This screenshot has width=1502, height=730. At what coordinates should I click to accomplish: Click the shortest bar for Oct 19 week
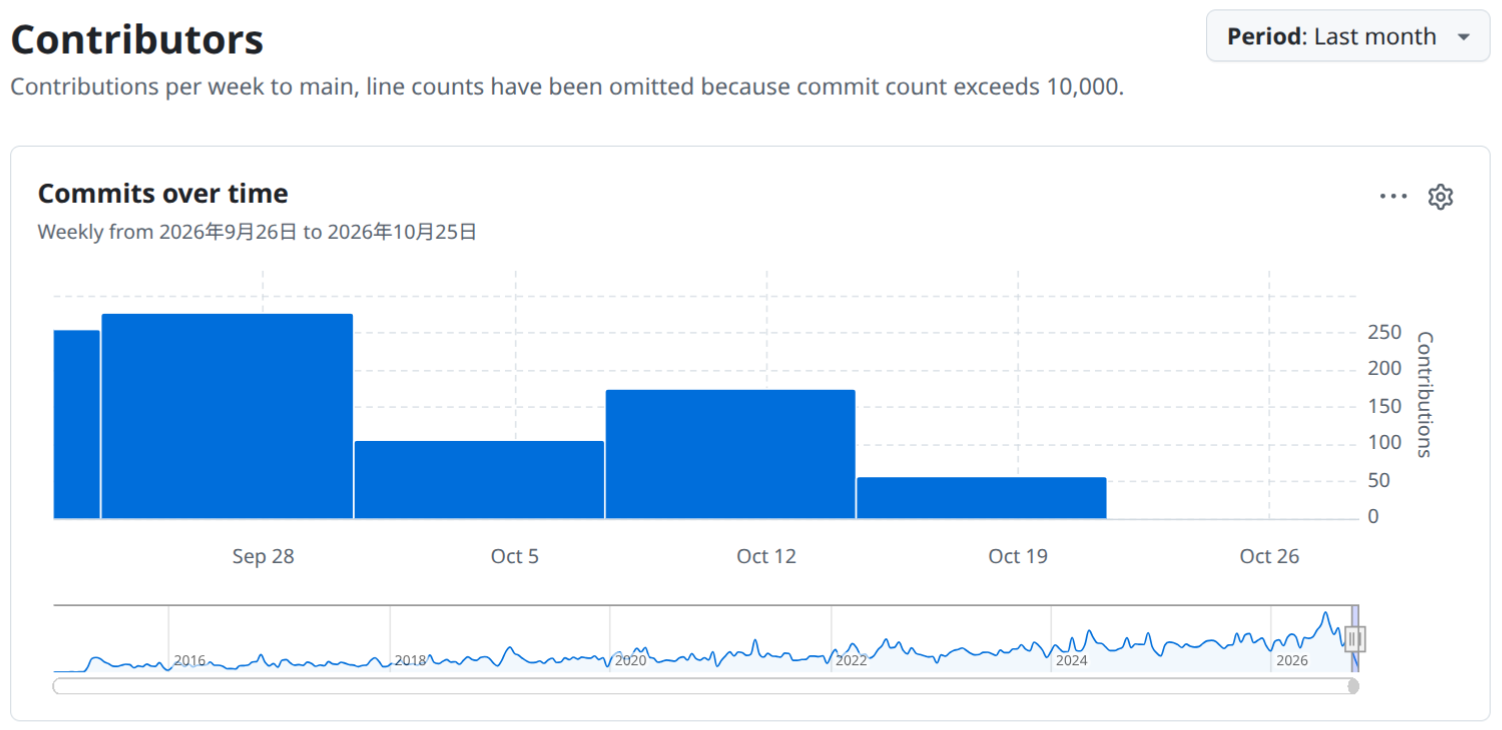click(x=981, y=498)
